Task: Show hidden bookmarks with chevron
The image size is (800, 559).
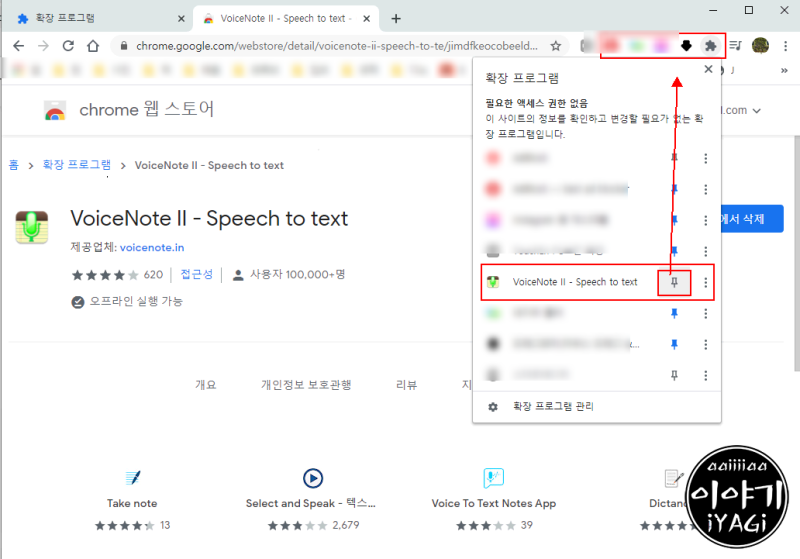Action: [784, 70]
